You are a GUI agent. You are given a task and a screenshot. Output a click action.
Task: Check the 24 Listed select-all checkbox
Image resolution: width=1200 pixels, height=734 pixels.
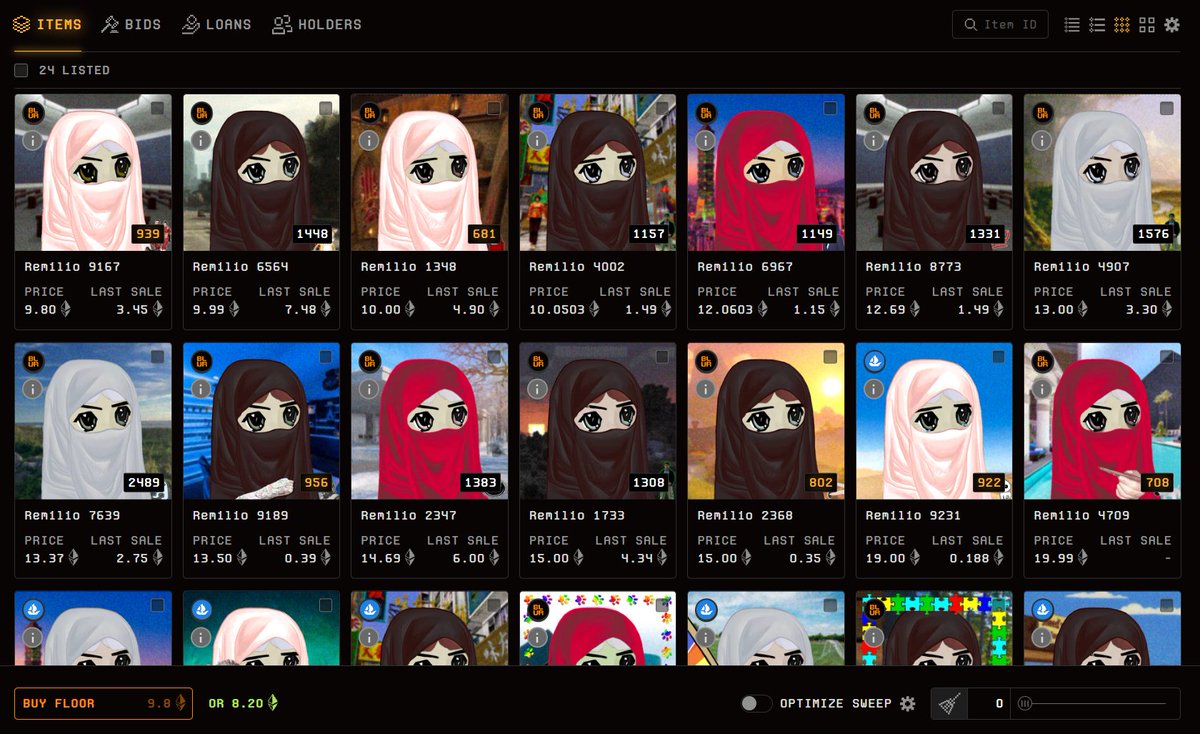21,70
